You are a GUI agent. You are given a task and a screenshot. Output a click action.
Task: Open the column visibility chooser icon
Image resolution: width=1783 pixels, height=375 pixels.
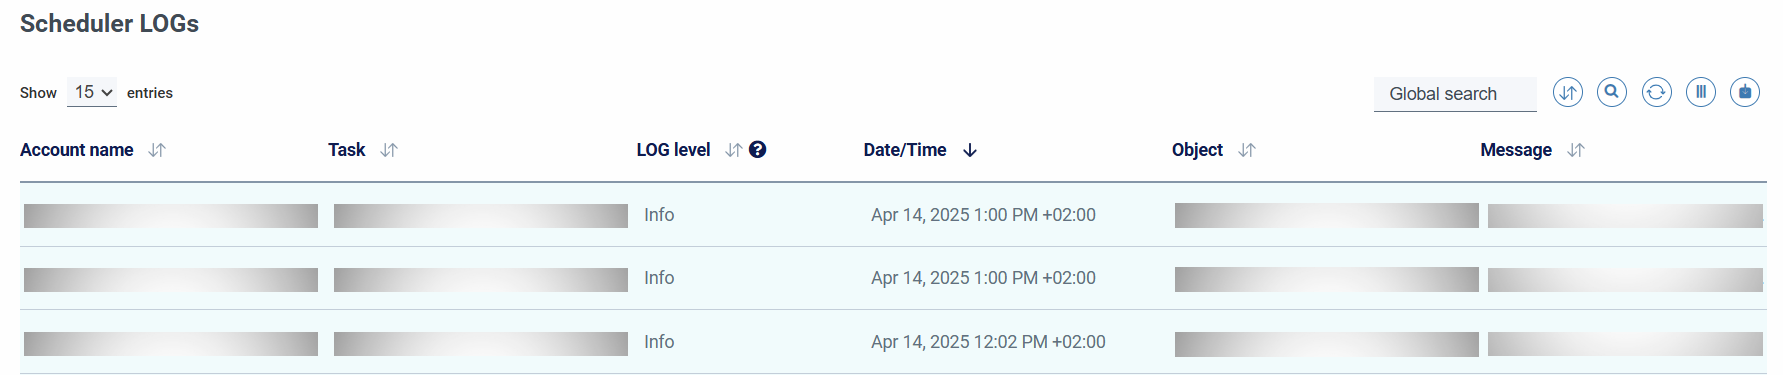coord(1700,93)
